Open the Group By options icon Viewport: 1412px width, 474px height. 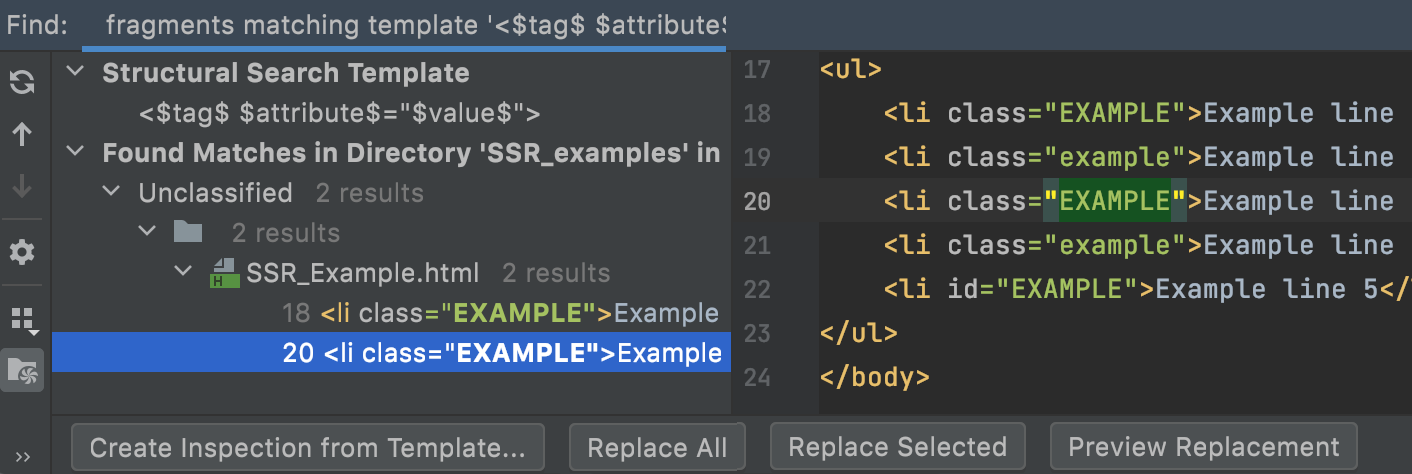tap(21, 320)
